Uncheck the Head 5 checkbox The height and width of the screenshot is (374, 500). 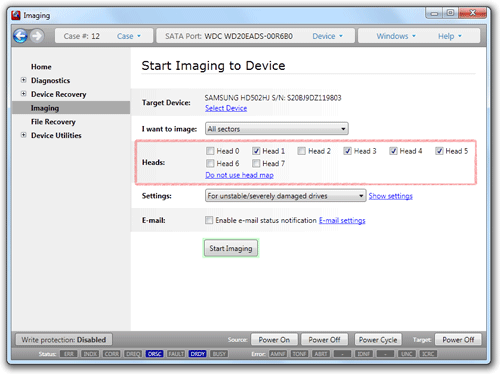click(x=439, y=151)
